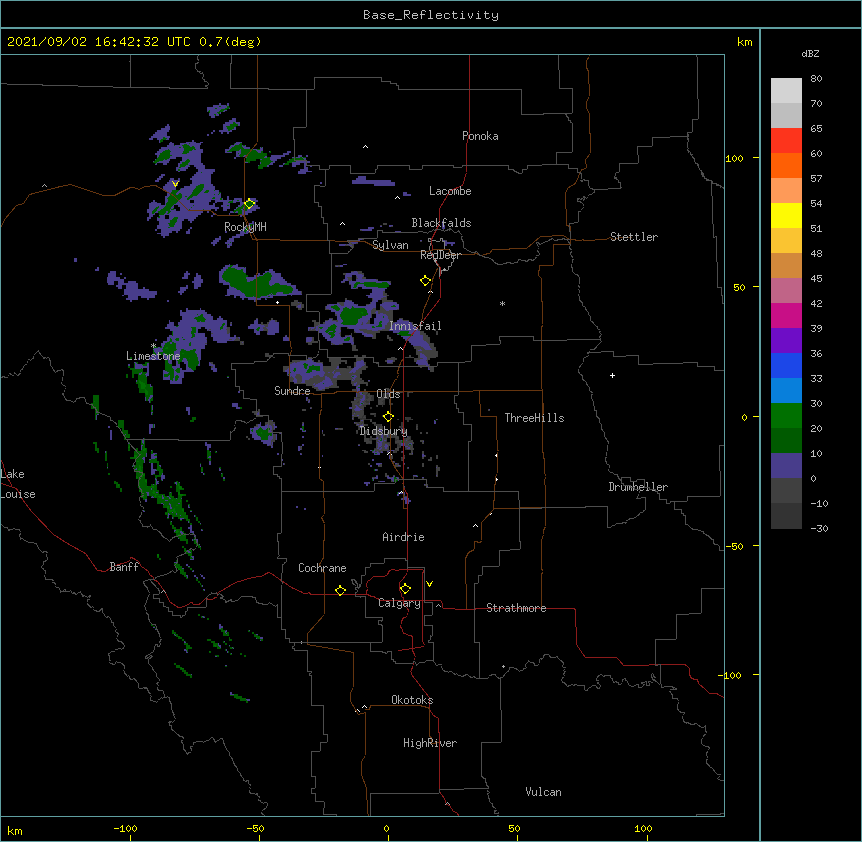Viewport: 862px width, 842px height.
Task: Click the Drumheller town label
Action: 638,487
